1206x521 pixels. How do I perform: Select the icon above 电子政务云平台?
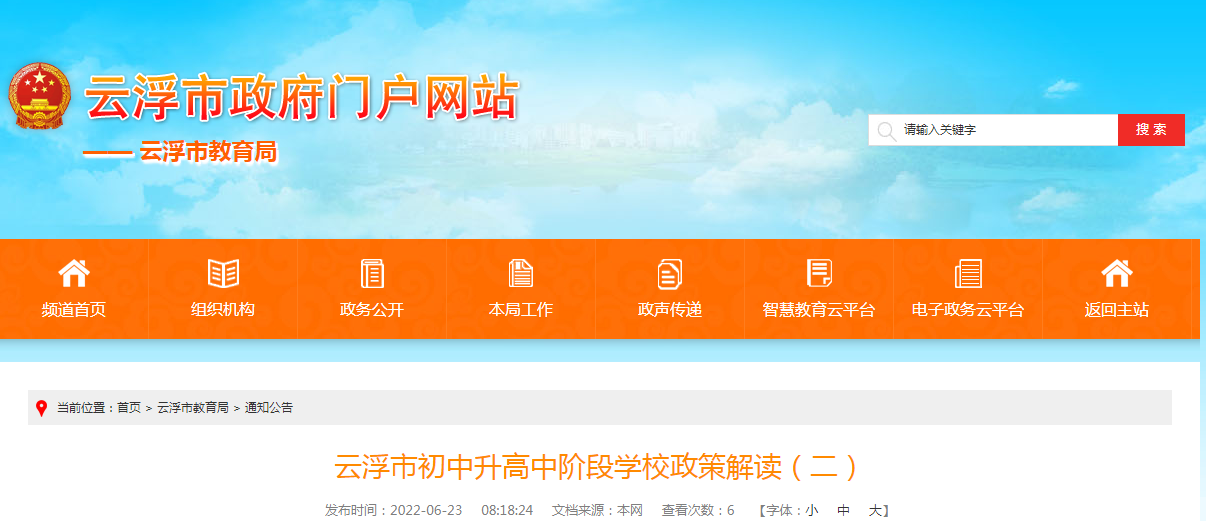(968, 273)
